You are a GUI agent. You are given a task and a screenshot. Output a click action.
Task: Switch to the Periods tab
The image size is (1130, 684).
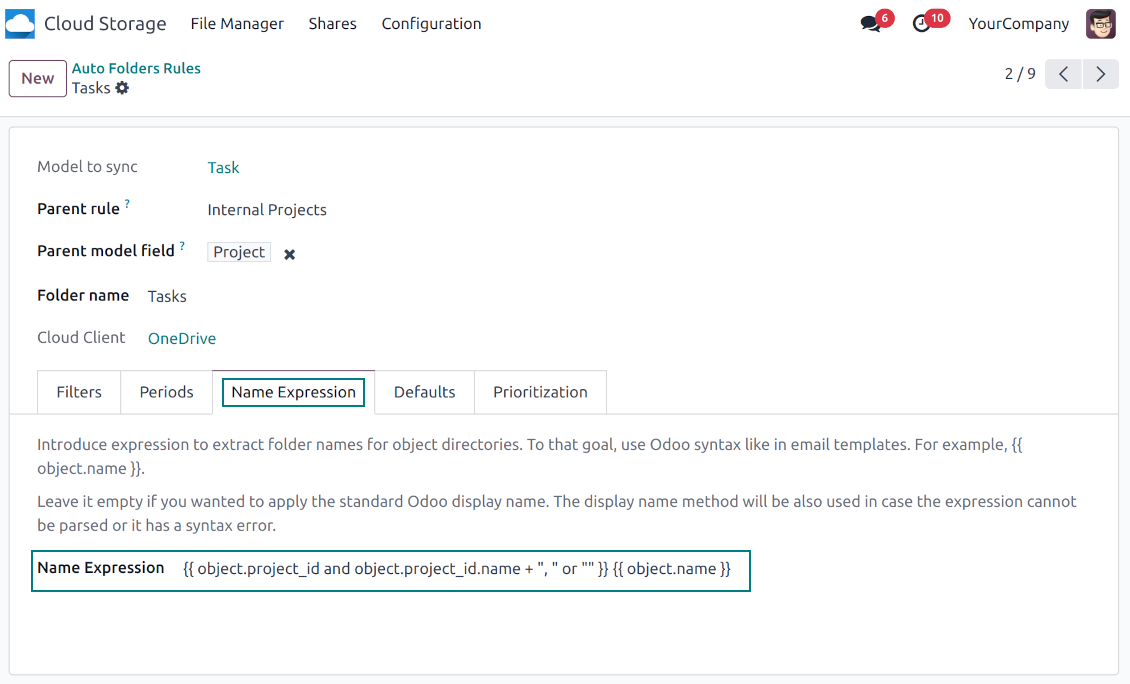(166, 392)
